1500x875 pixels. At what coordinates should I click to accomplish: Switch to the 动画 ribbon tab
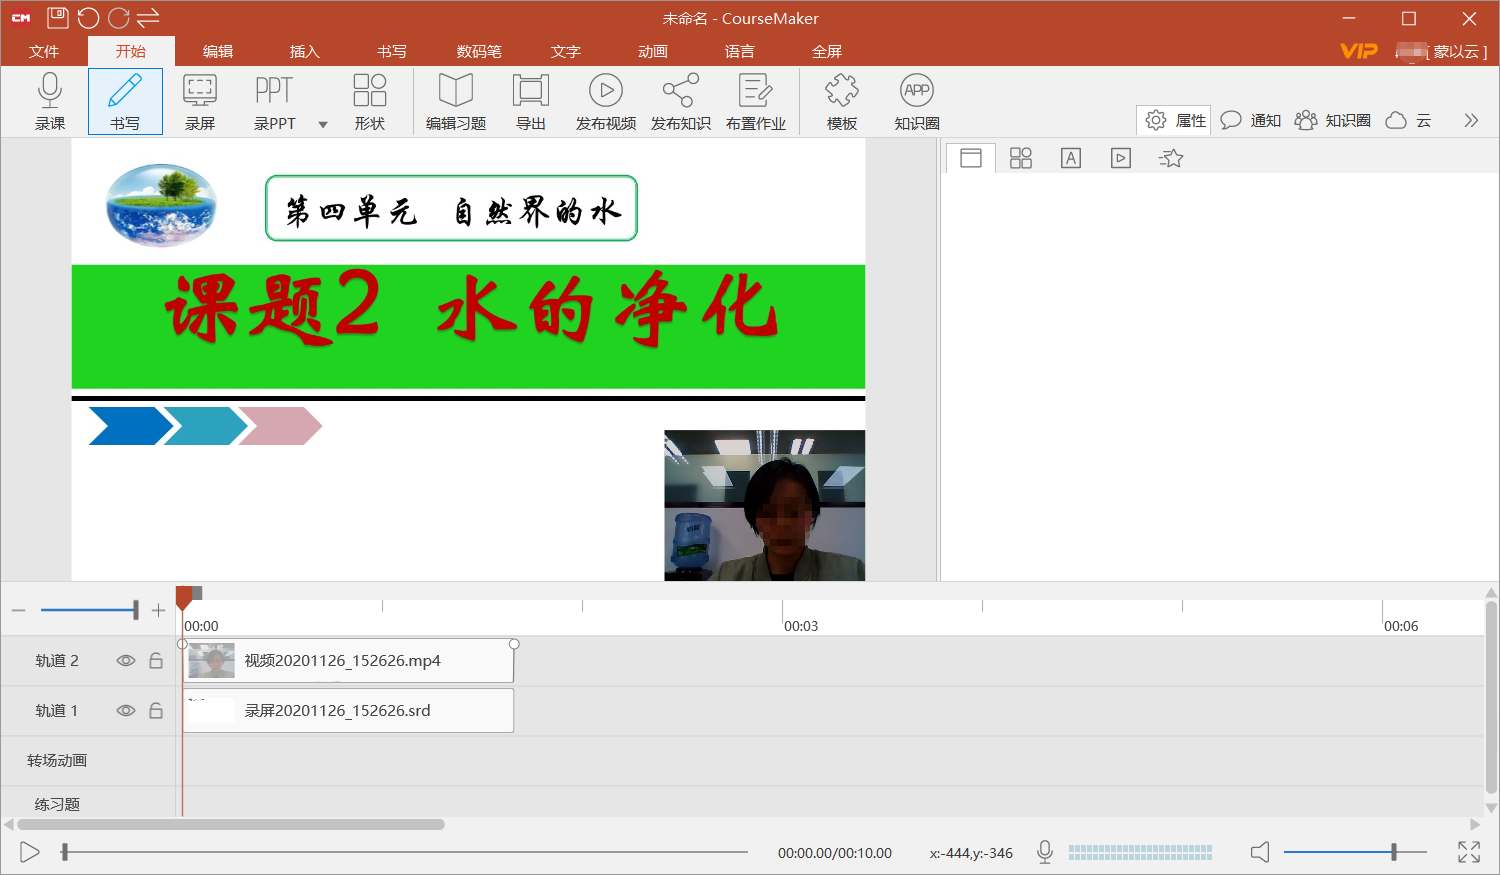[x=653, y=51]
